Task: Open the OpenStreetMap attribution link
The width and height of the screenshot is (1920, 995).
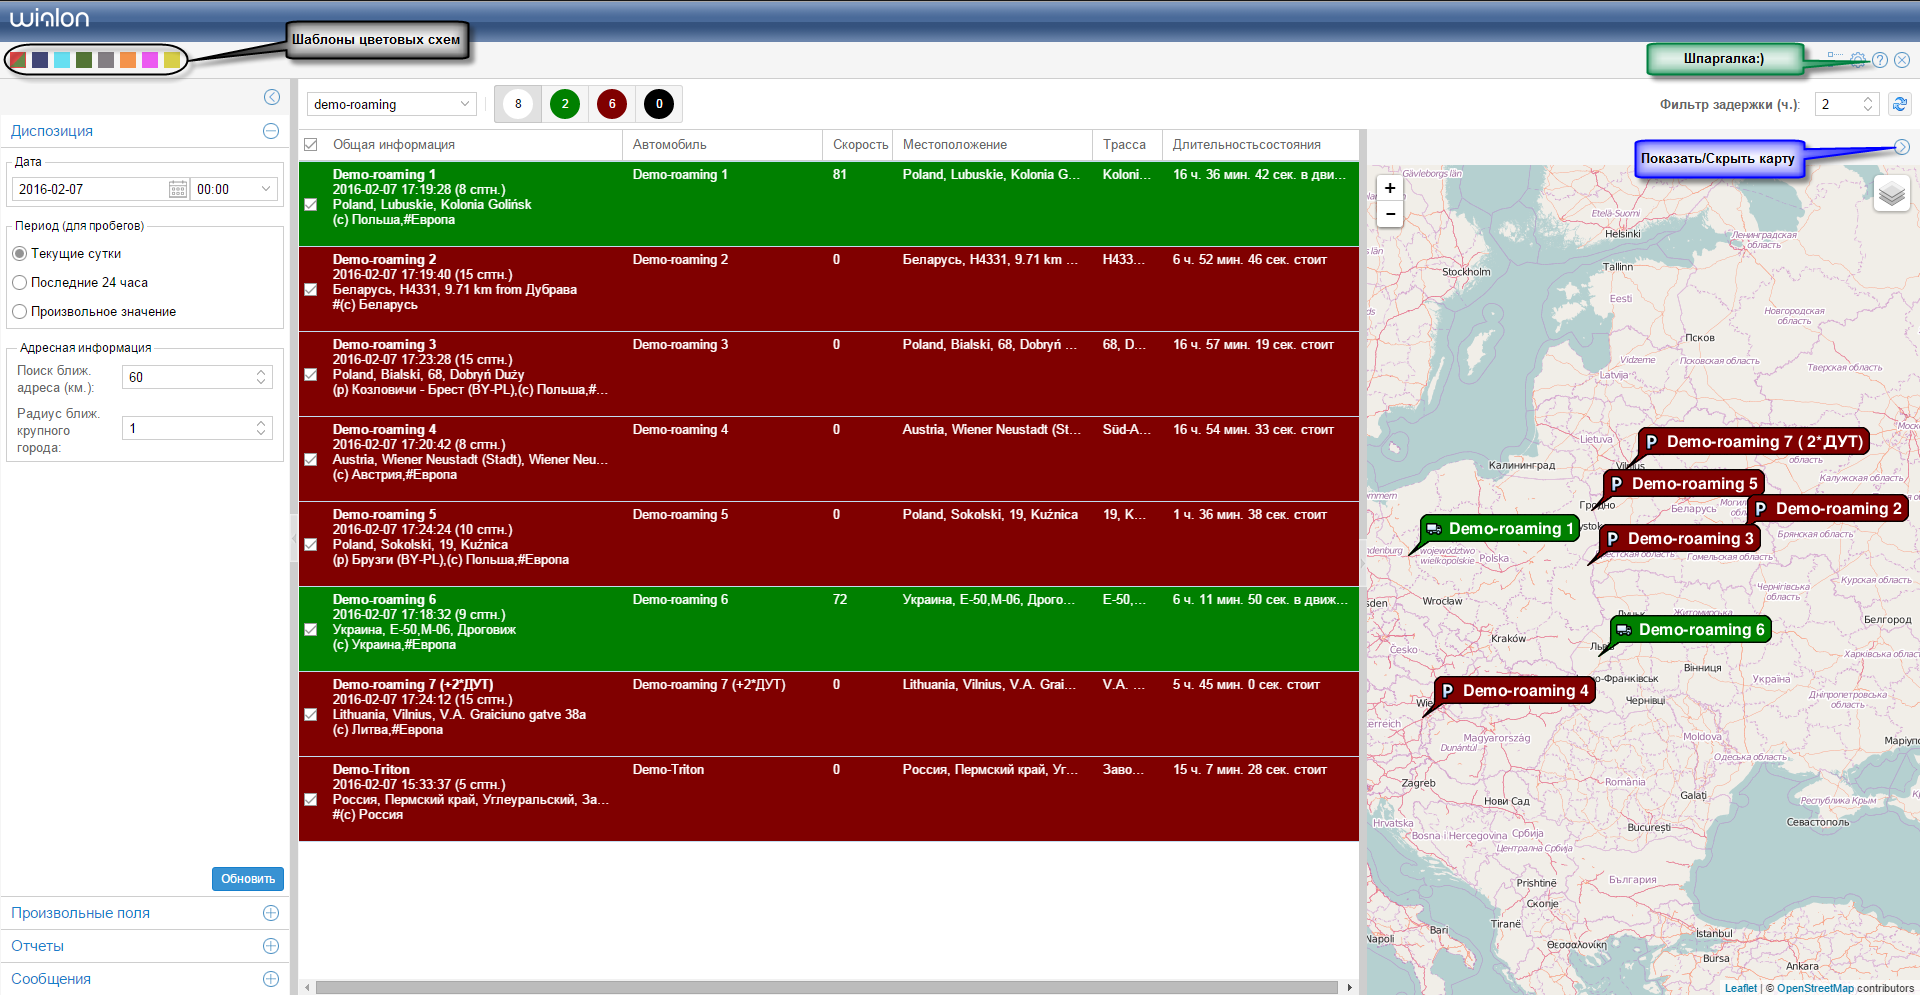Action: pos(1814,988)
